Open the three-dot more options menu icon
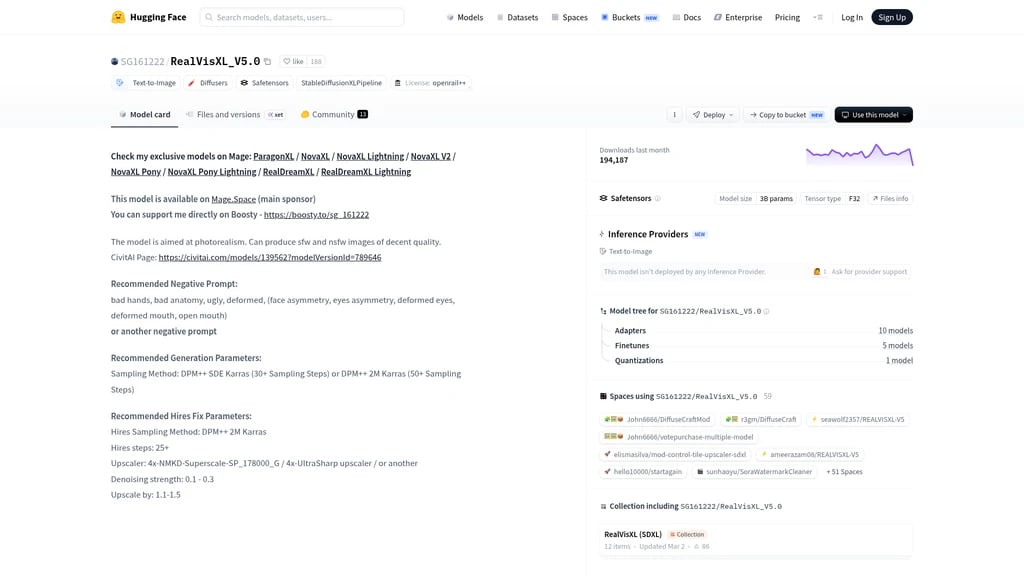Screen dimensions: 1024x576 coord(675,115)
